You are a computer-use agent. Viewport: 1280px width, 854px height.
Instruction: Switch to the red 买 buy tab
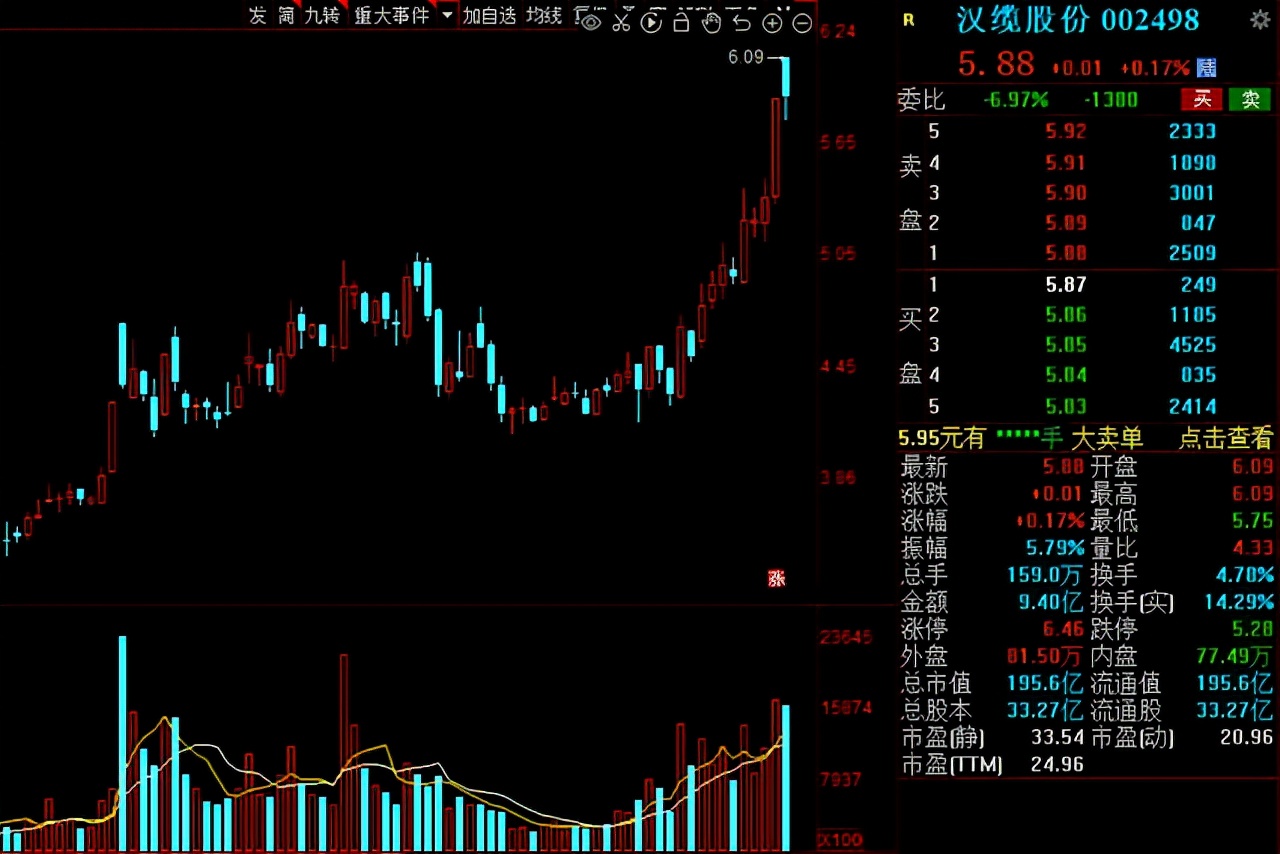point(1202,100)
